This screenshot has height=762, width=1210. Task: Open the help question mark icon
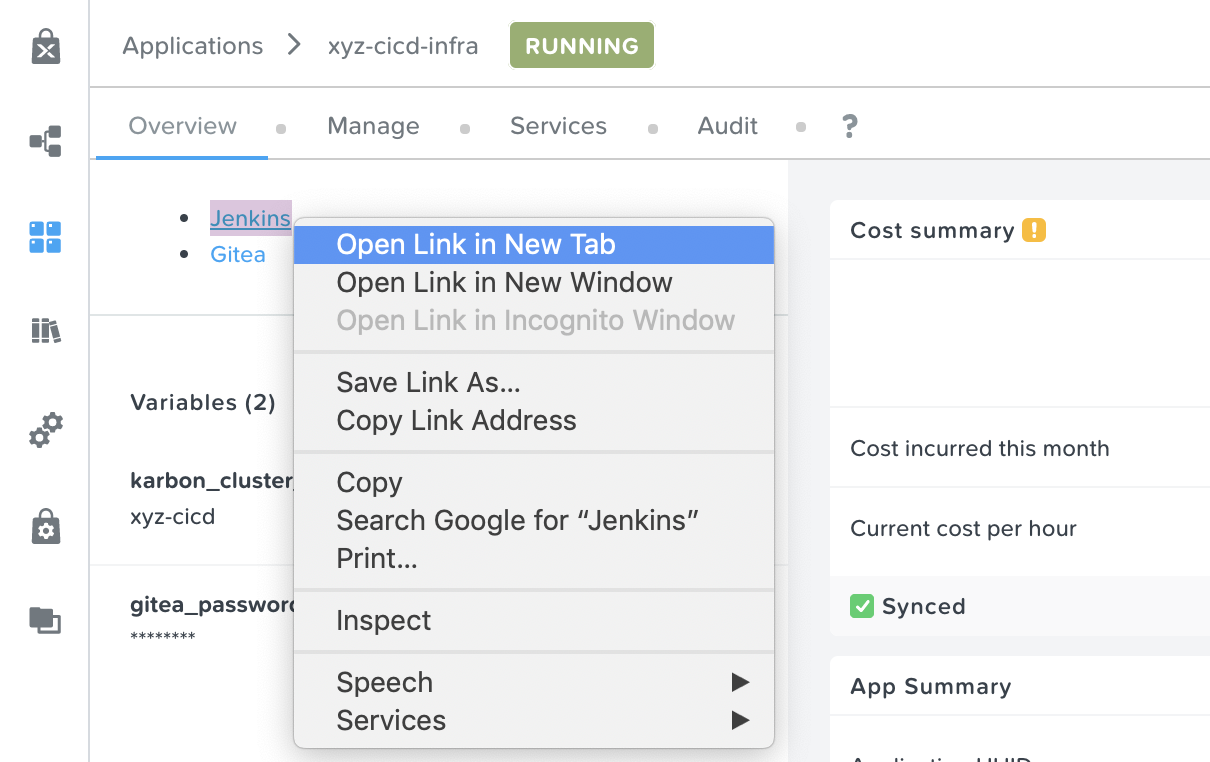point(850,126)
